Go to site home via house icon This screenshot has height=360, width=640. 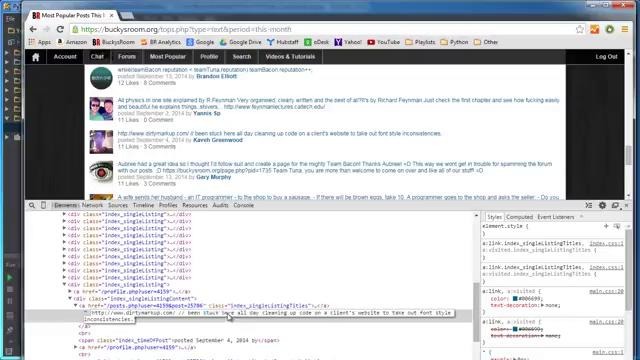tap(36, 57)
